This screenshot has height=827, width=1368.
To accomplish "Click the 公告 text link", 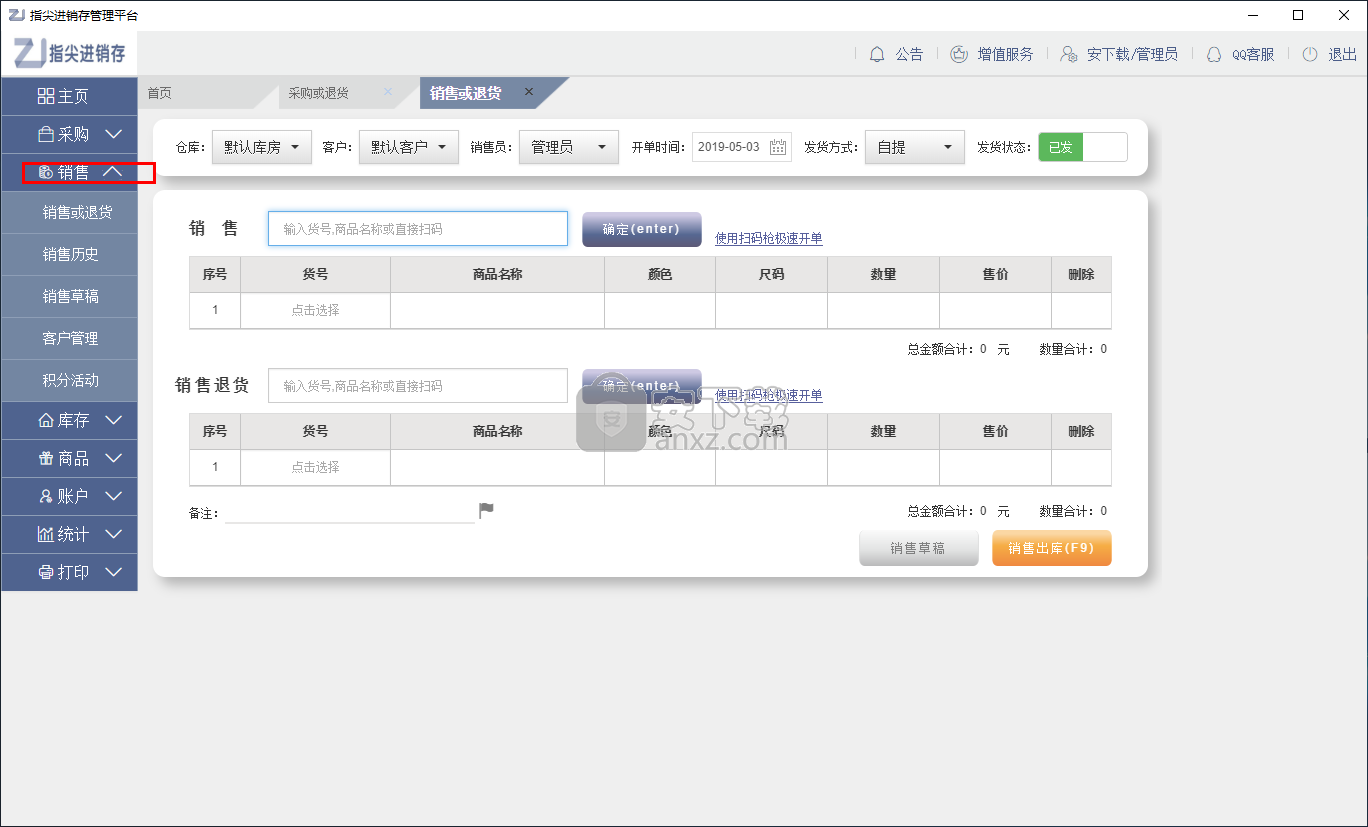I will (x=909, y=54).
